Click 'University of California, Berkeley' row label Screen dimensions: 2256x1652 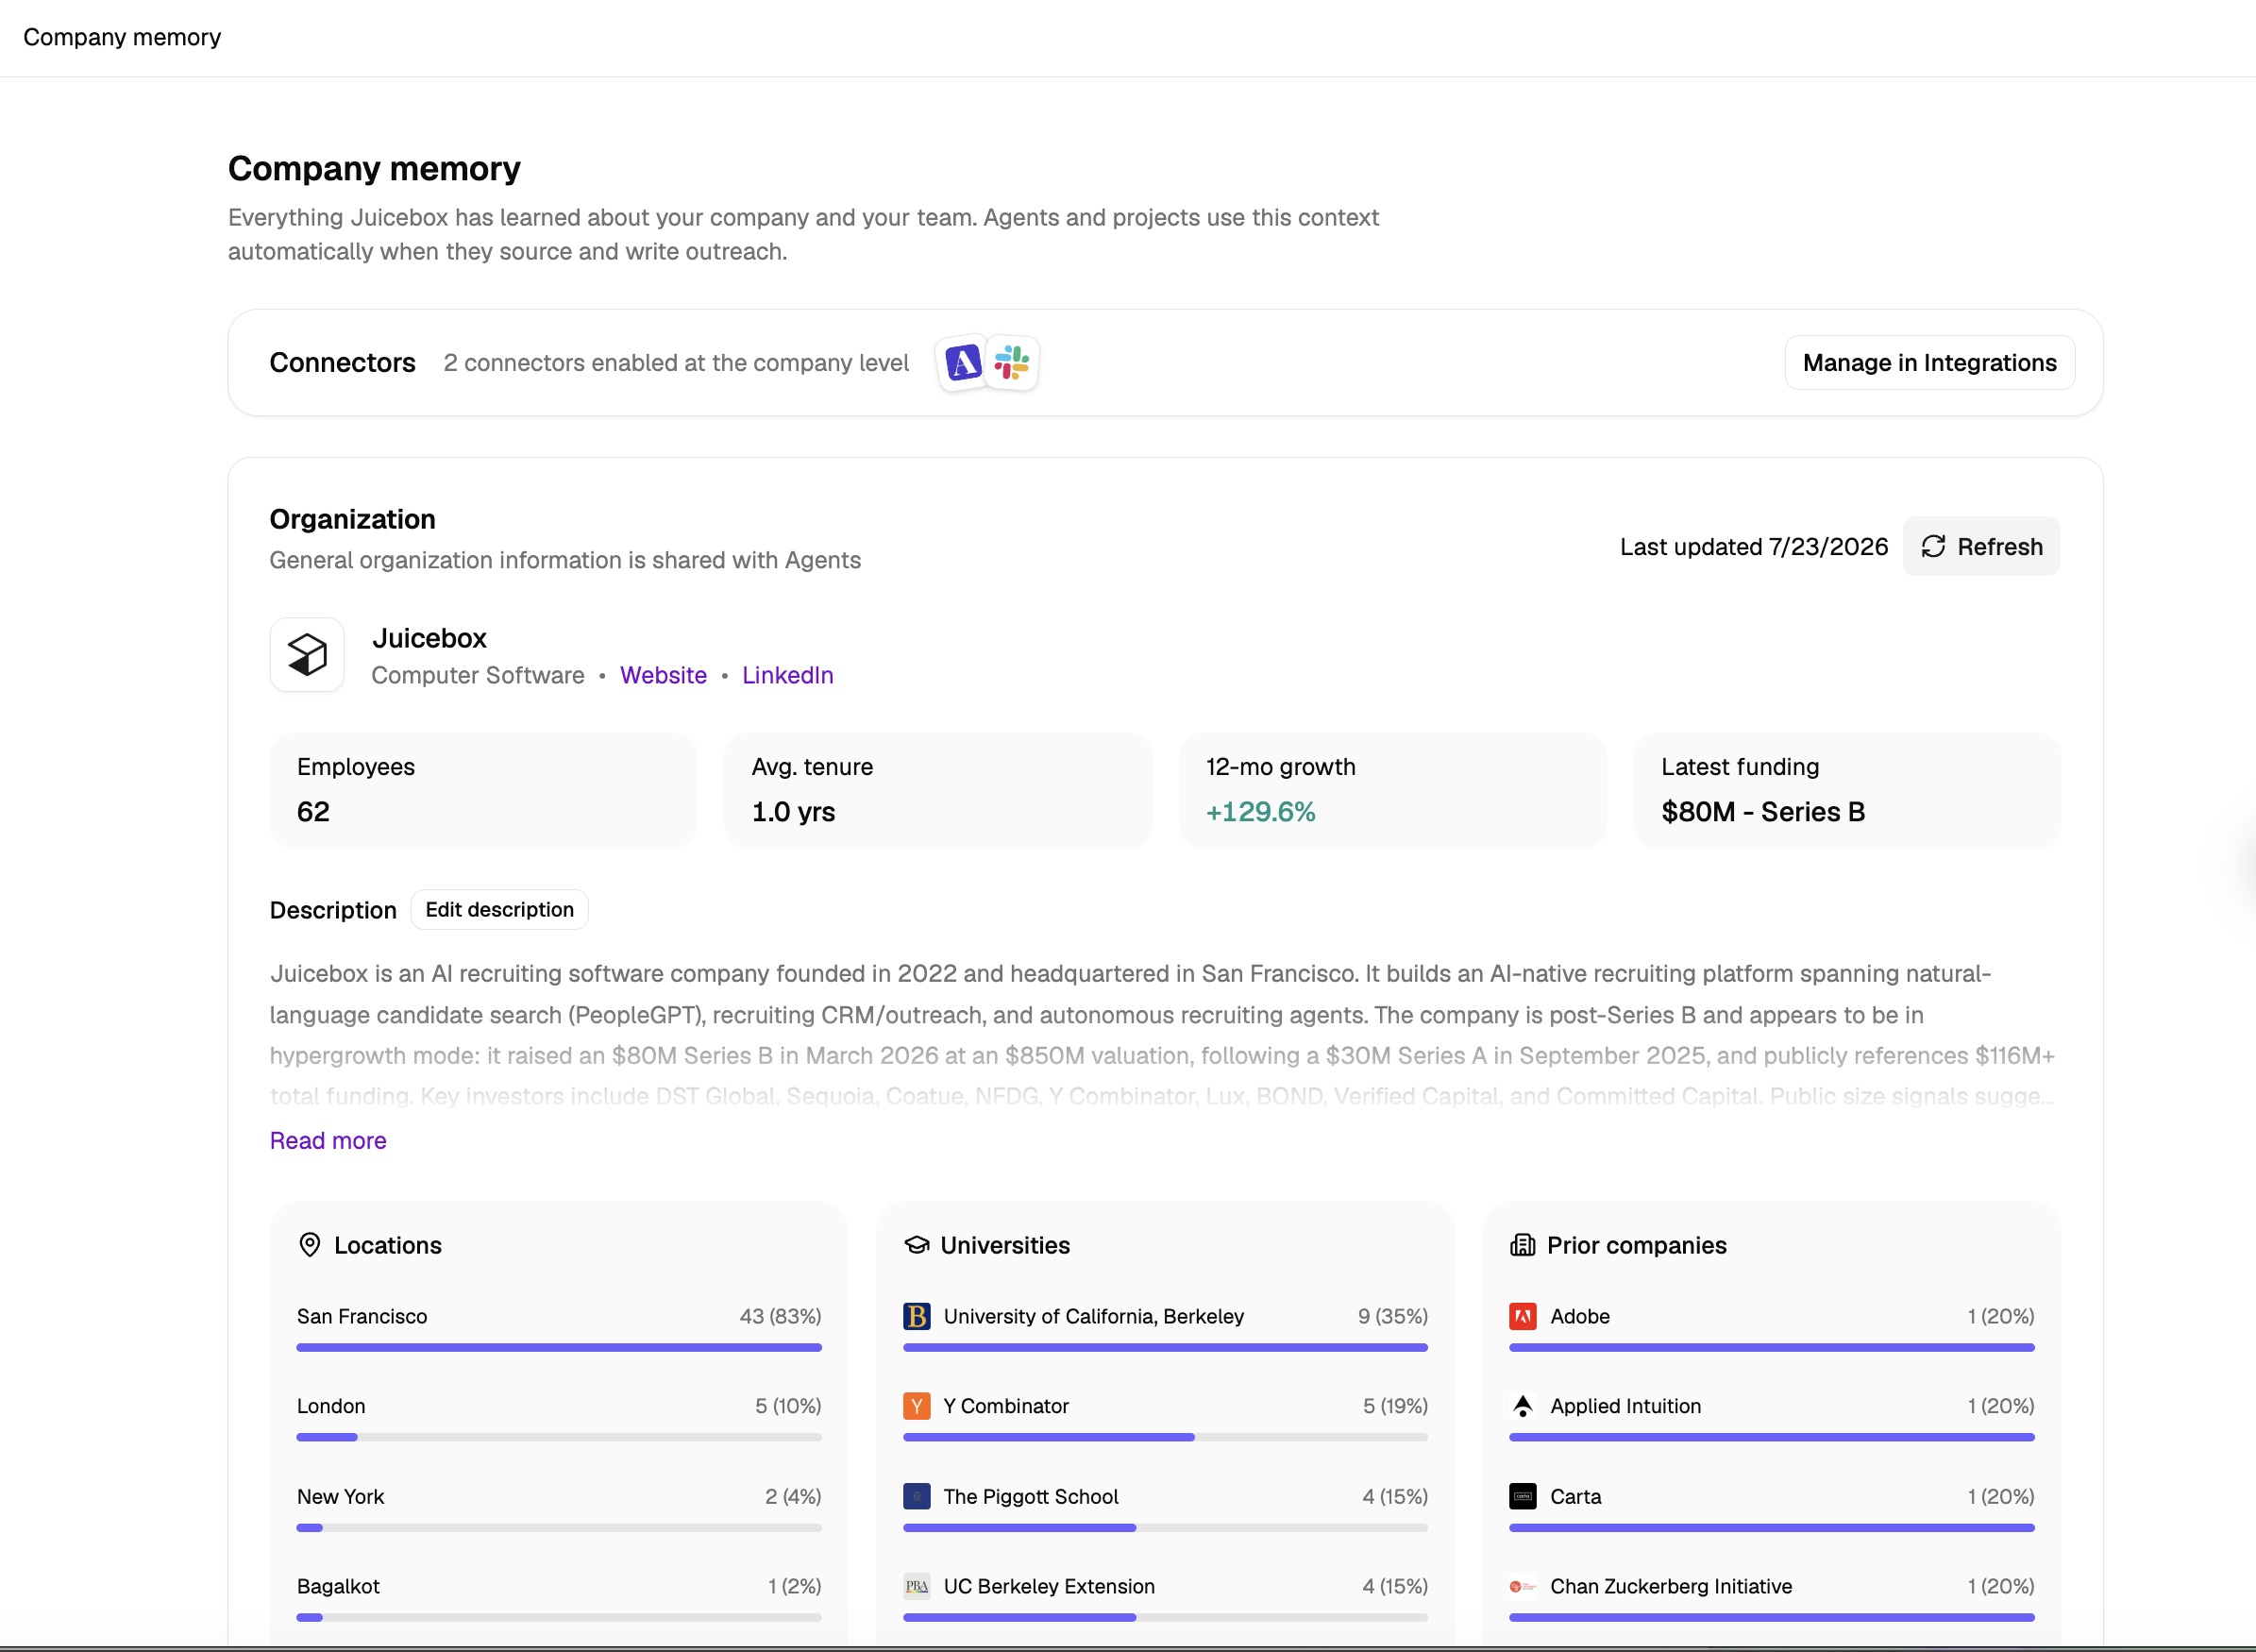(x=1094, y=1316)
